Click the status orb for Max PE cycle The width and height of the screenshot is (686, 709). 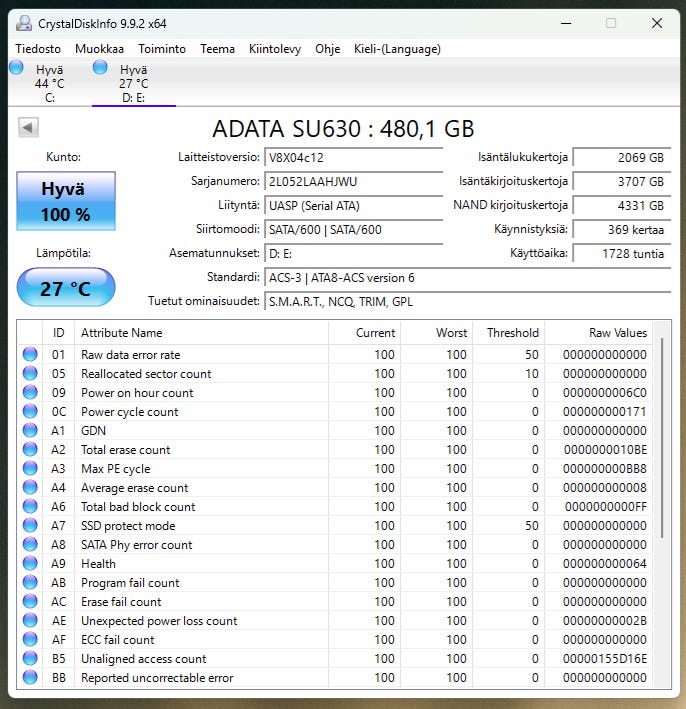(30, 468)
